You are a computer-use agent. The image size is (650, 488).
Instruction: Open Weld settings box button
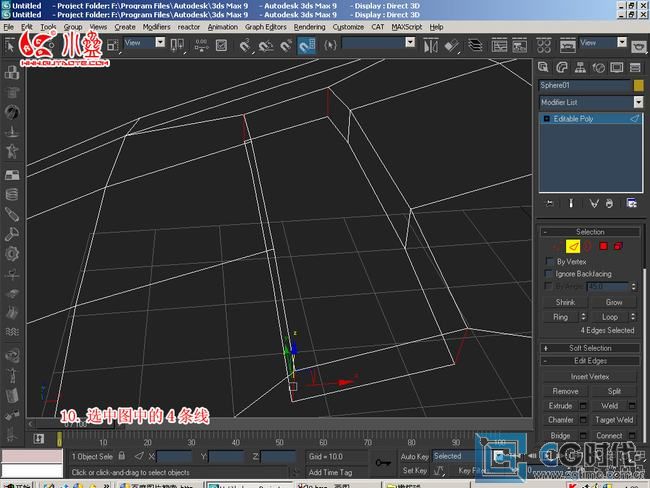coord(632,405)
